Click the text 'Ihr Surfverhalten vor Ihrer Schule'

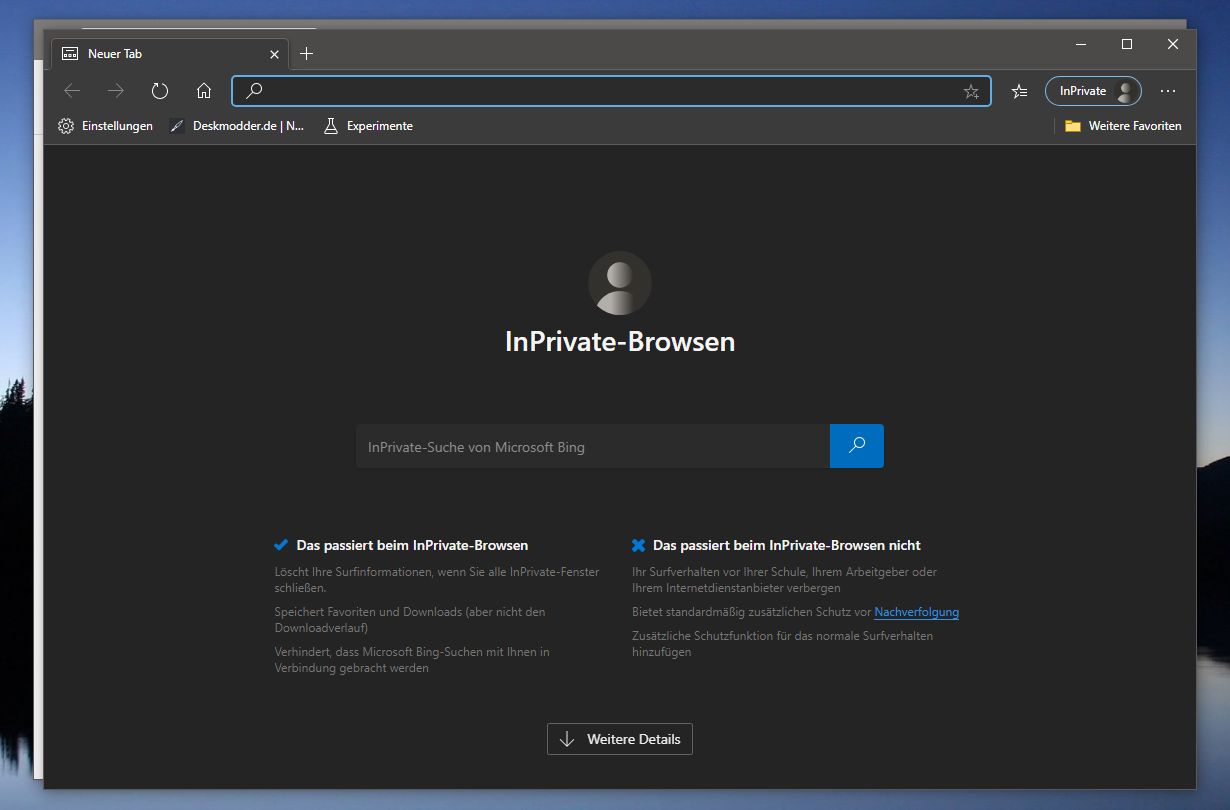tap(784, 580)
